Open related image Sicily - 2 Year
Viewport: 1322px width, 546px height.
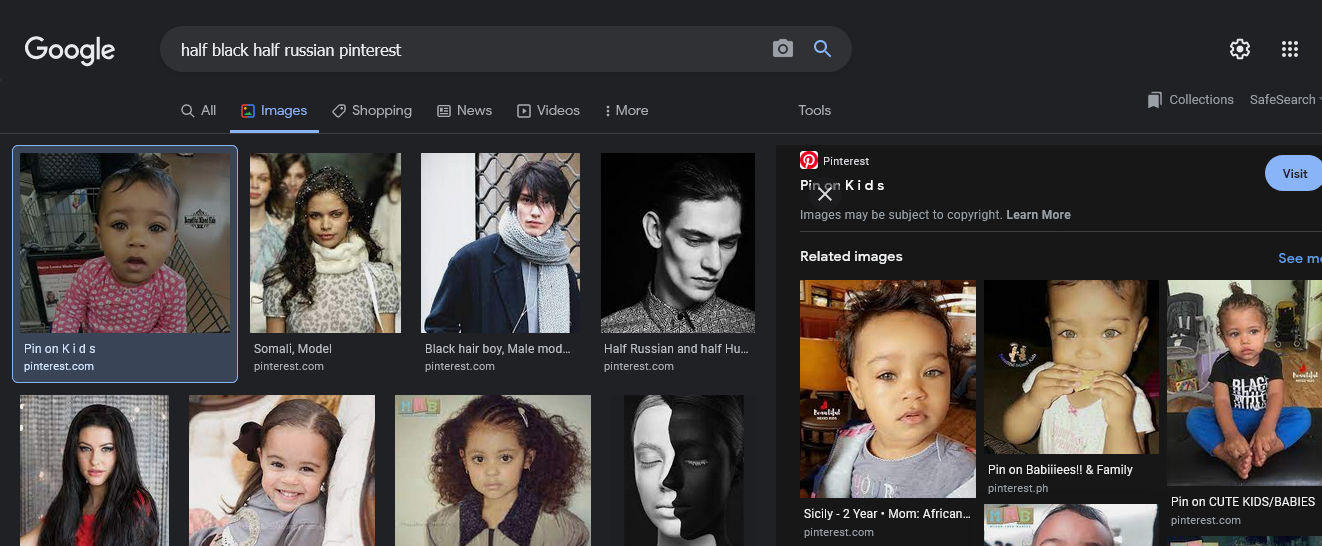coord(888,389)
